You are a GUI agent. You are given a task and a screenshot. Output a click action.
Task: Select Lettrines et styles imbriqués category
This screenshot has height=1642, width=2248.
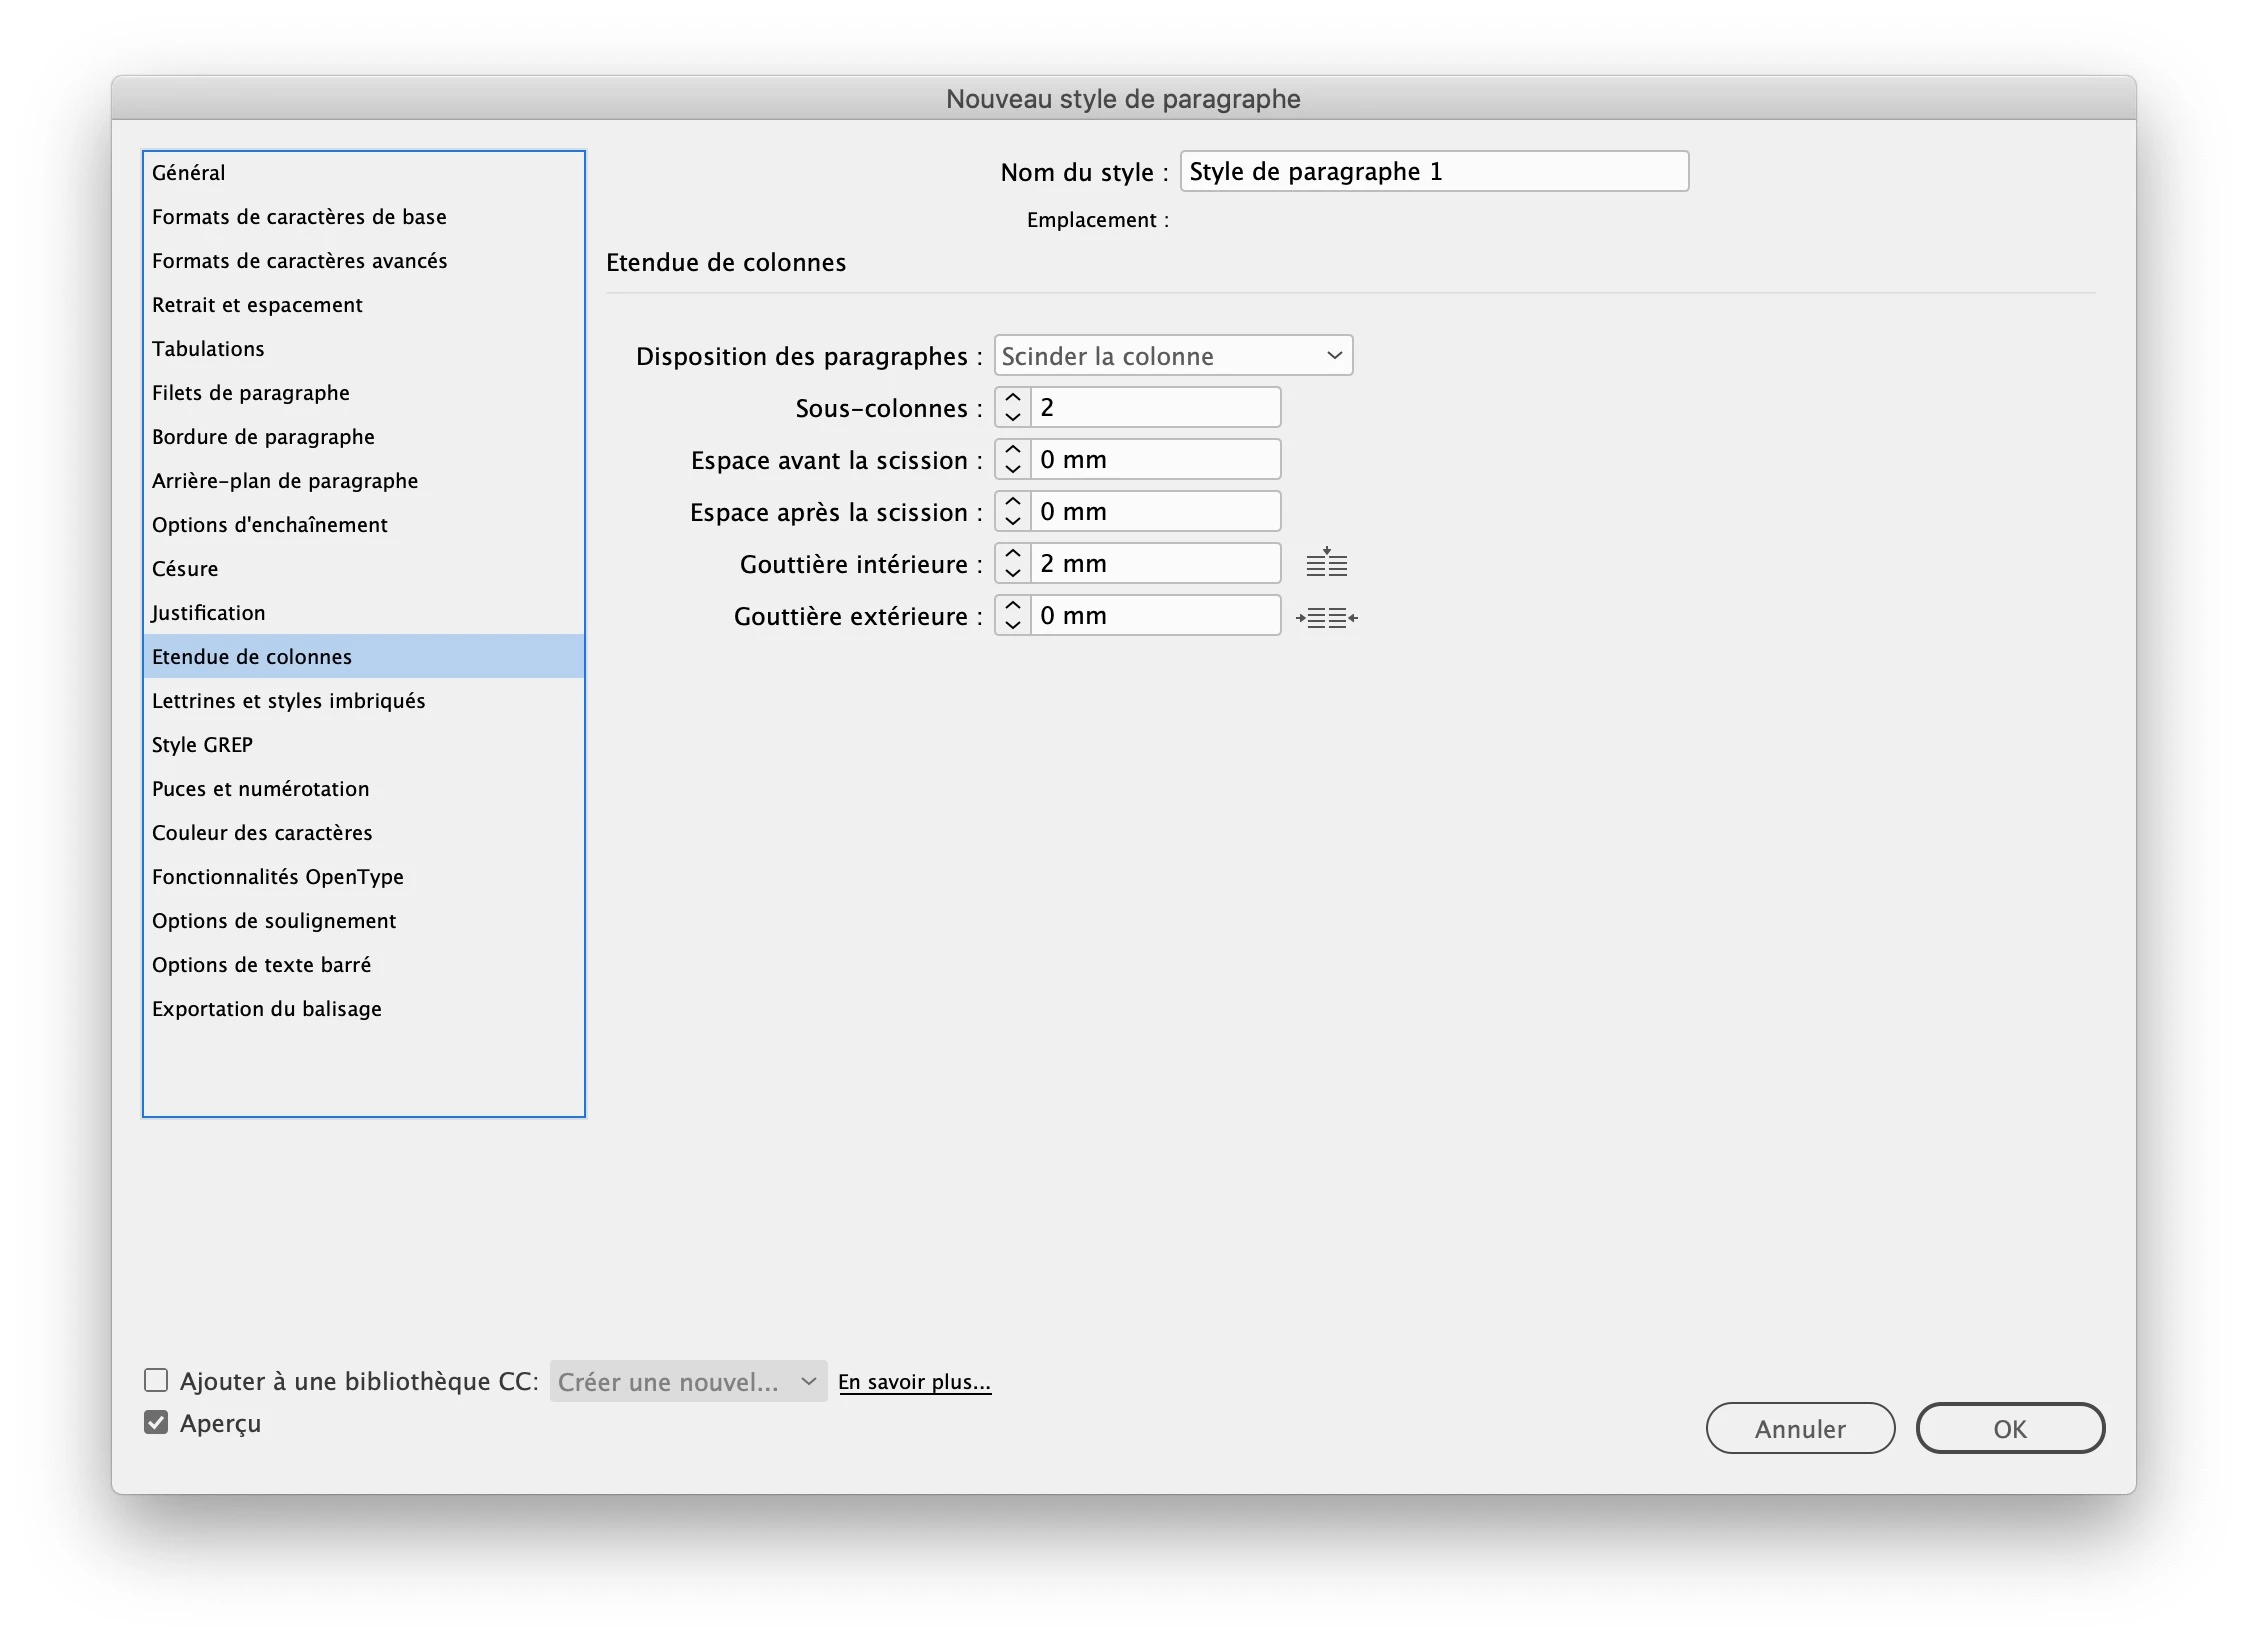coord(288,701)
